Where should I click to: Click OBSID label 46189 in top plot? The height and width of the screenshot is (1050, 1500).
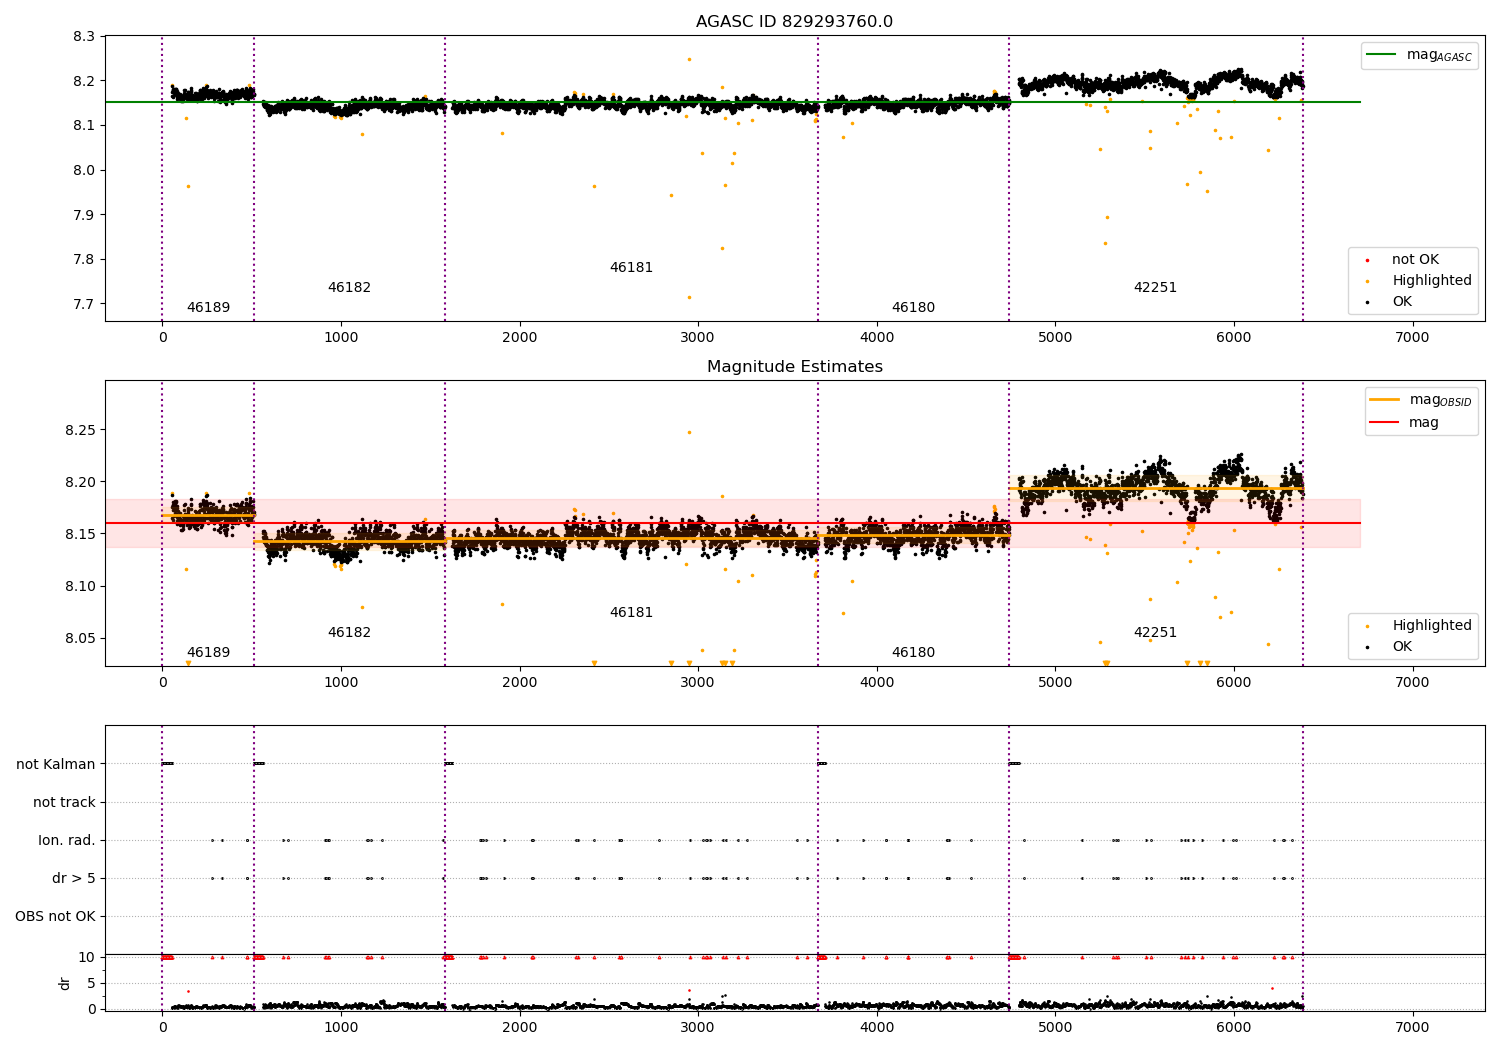click(208, 308)
